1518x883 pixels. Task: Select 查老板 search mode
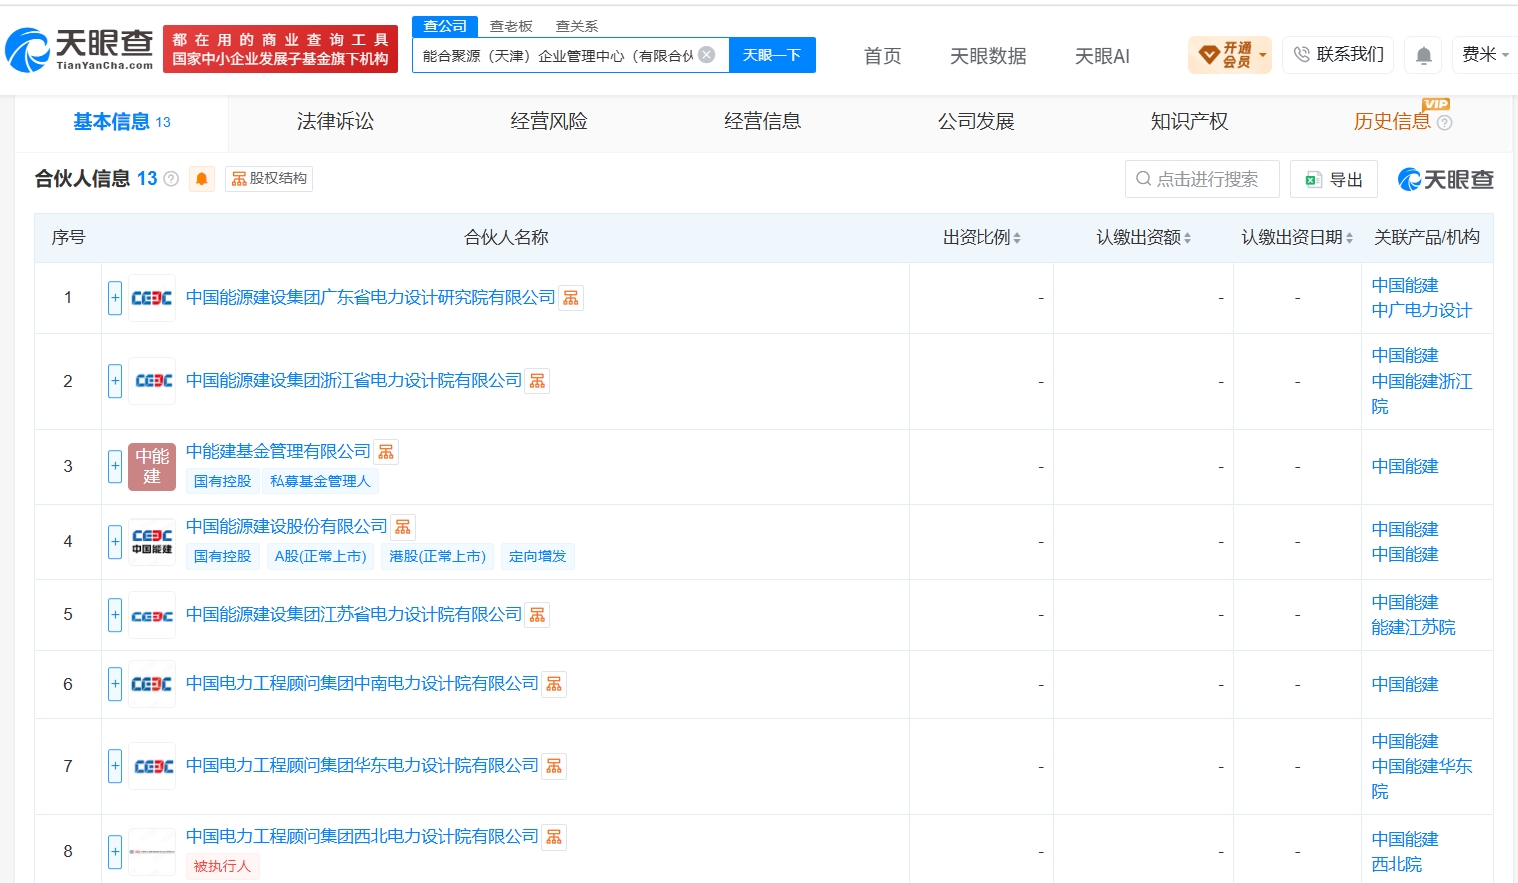point(511,26)
